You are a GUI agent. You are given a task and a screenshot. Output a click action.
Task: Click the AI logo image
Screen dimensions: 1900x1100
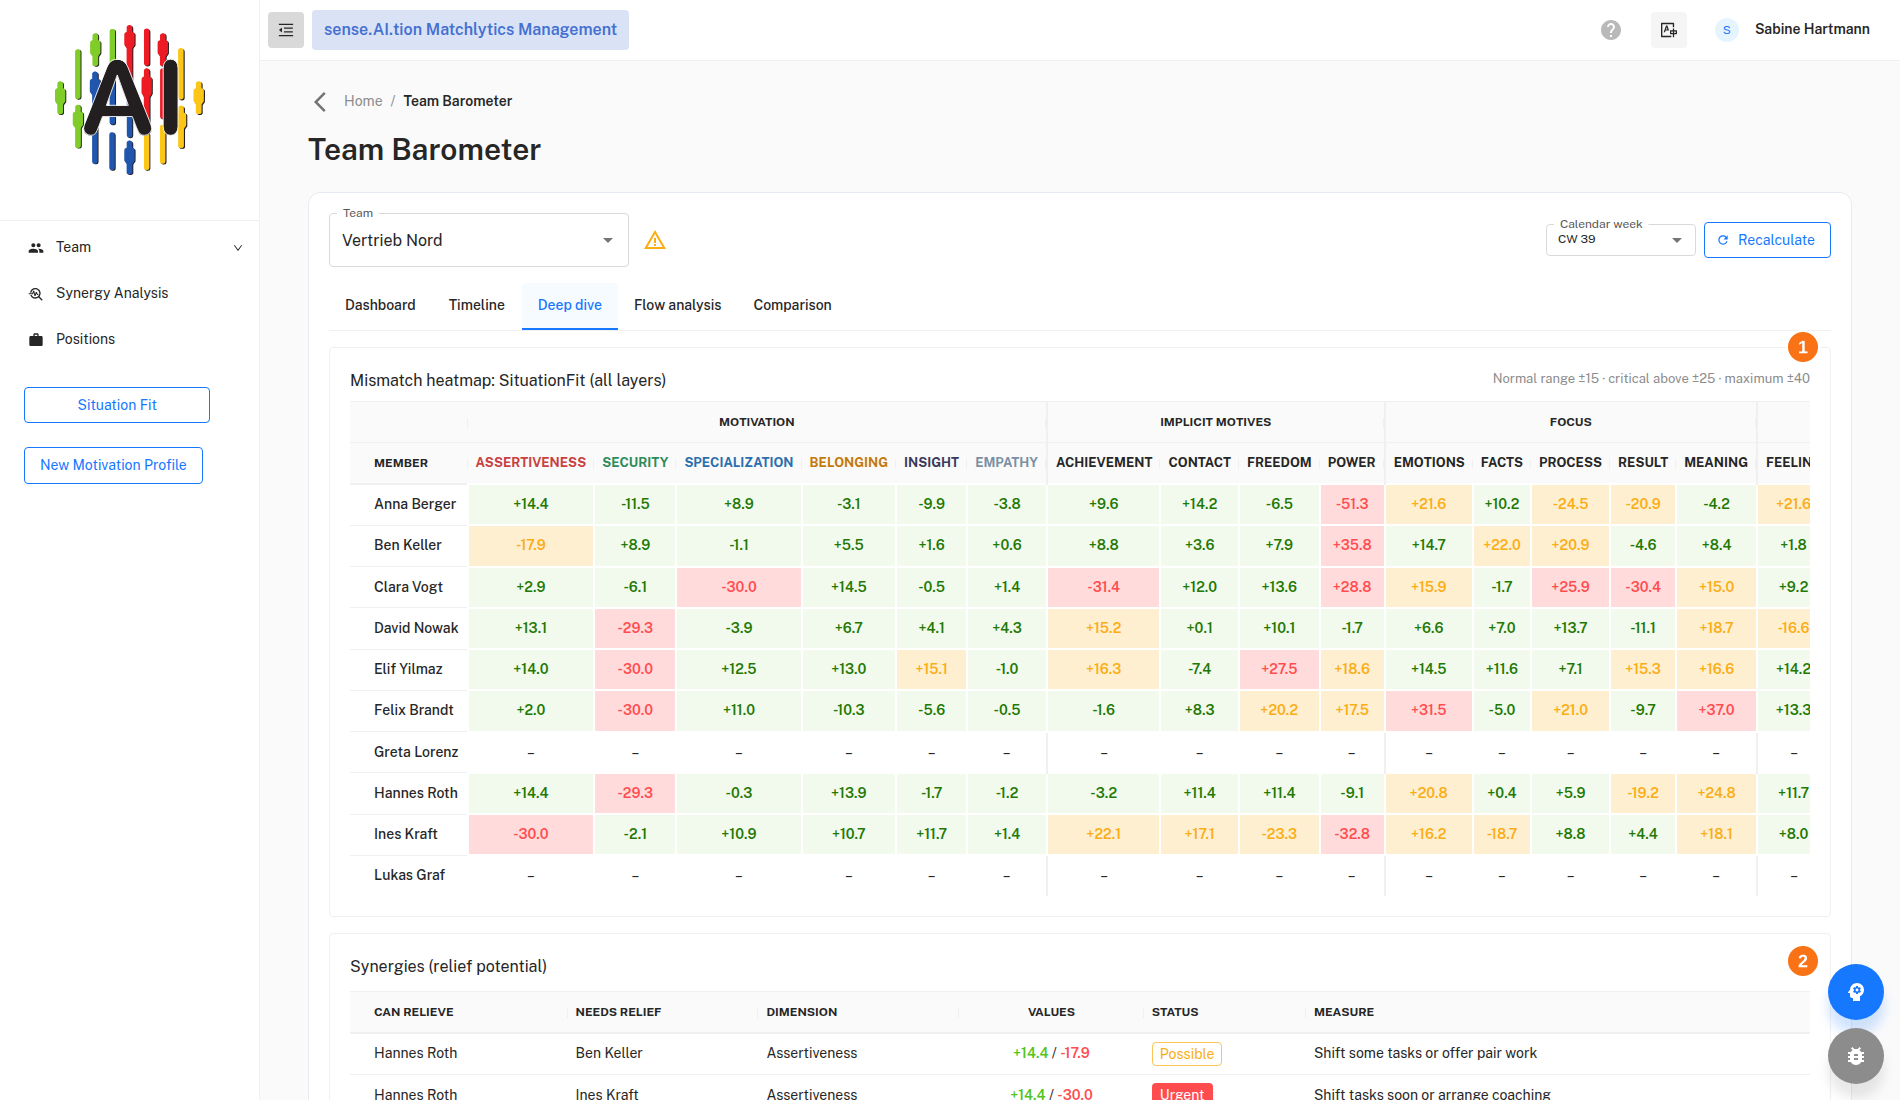[130, 100]
